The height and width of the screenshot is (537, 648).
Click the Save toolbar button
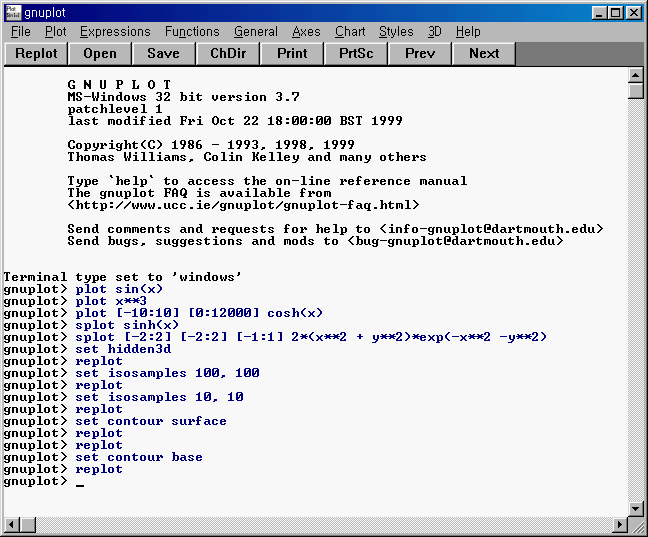[x=164, y=54]
